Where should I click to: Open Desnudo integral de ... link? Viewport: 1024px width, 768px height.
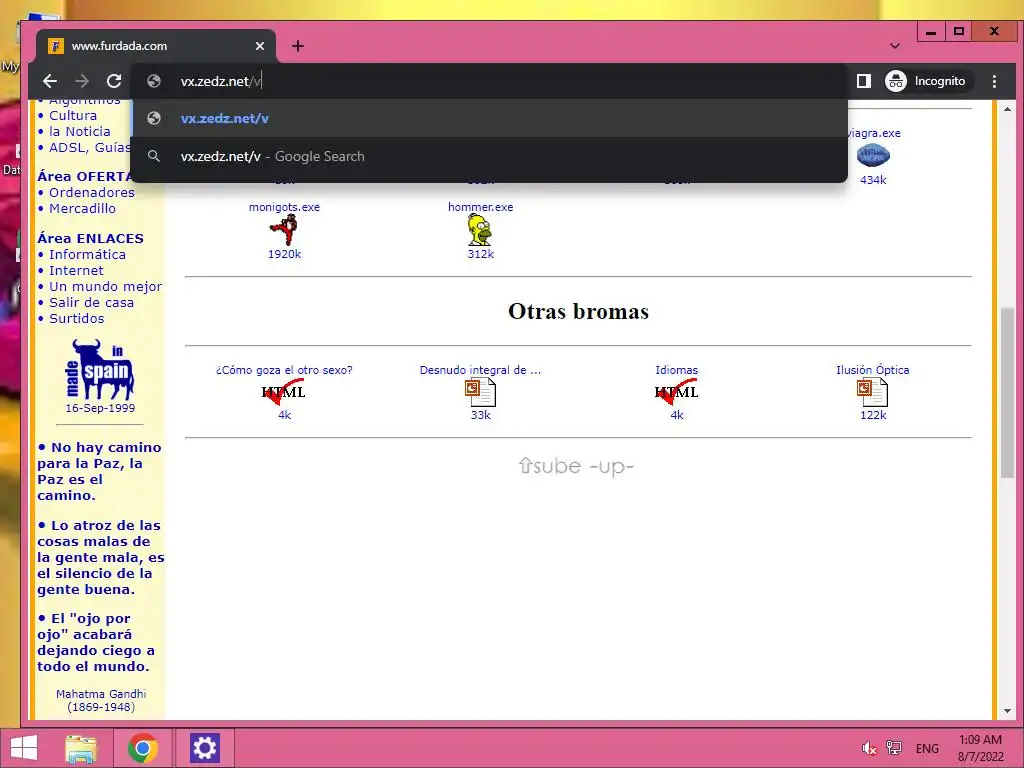tap(480, 370)
